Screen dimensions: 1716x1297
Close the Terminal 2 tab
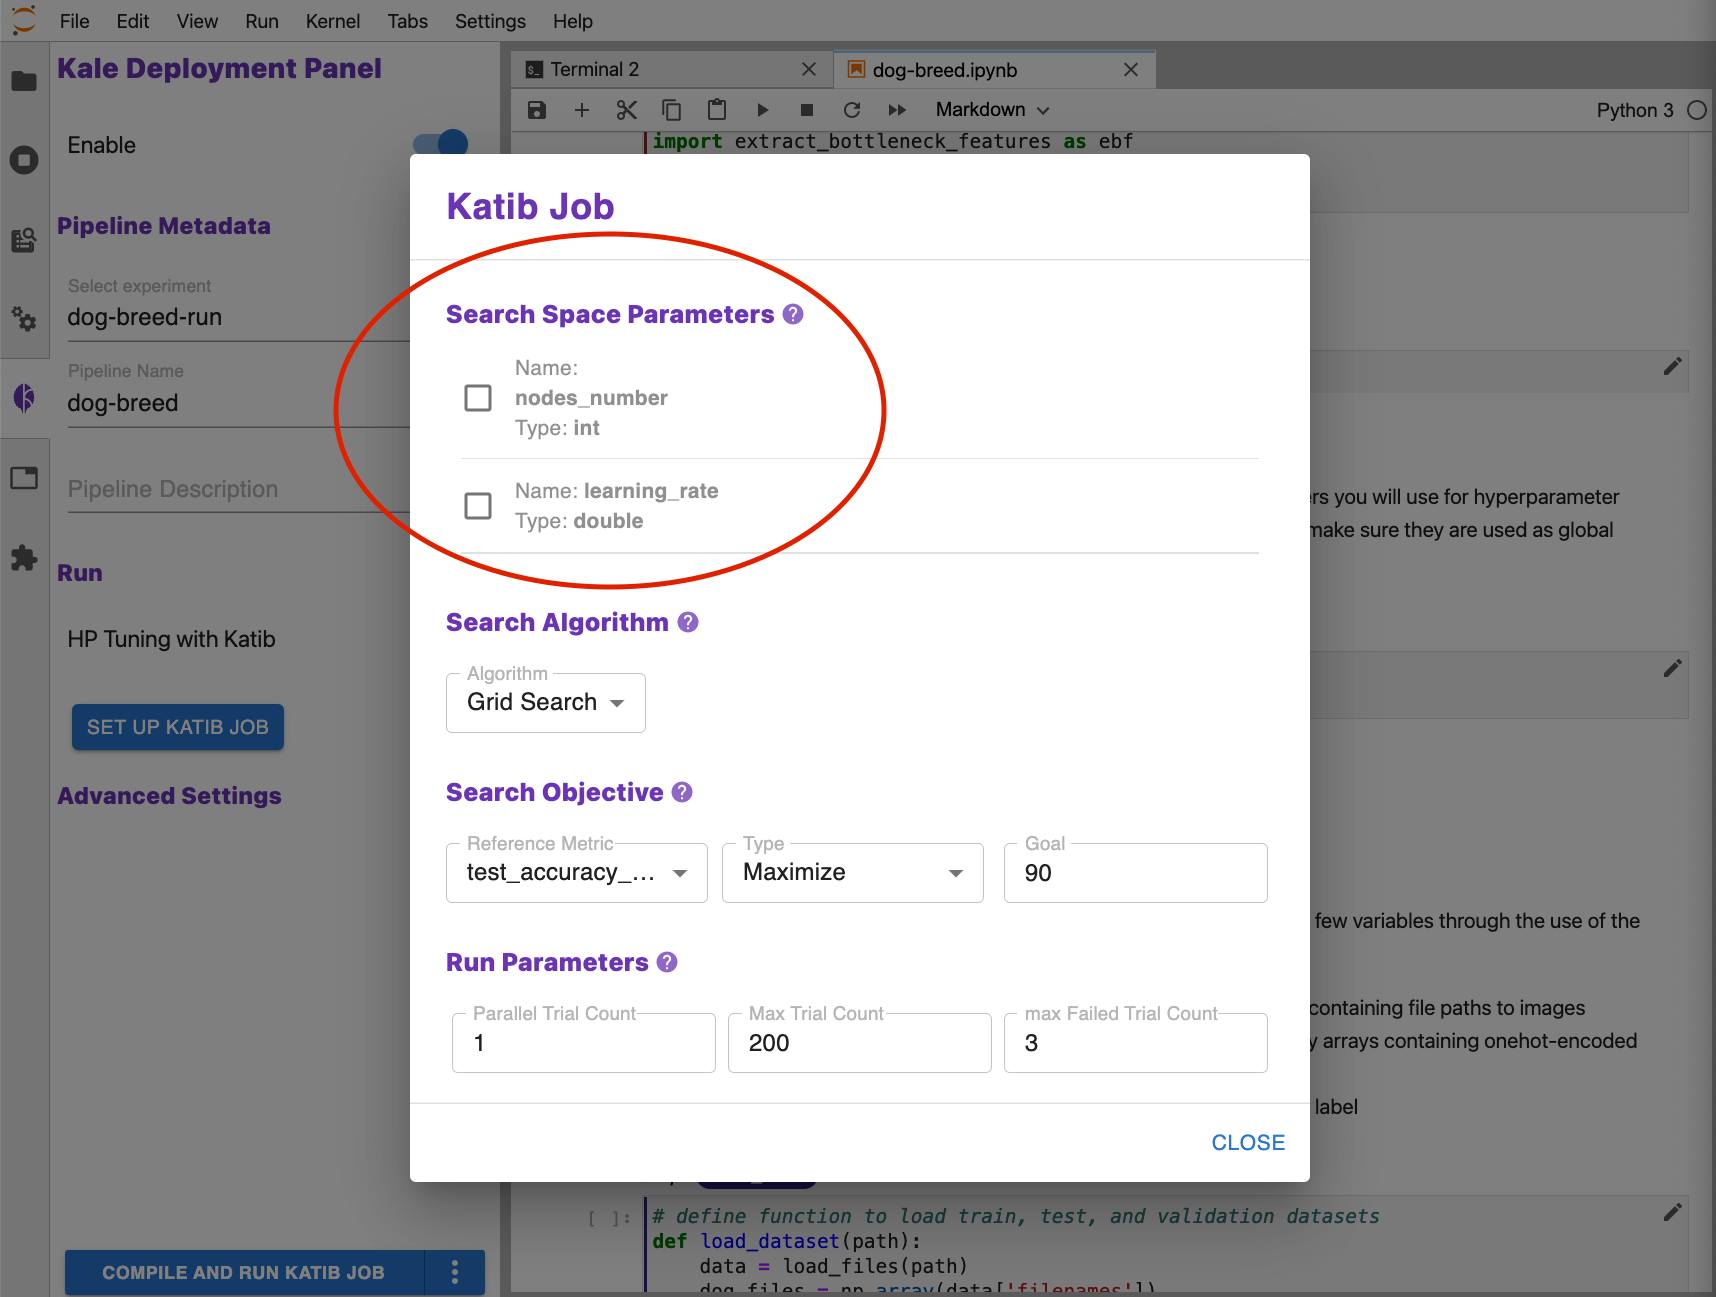[809, 69]
